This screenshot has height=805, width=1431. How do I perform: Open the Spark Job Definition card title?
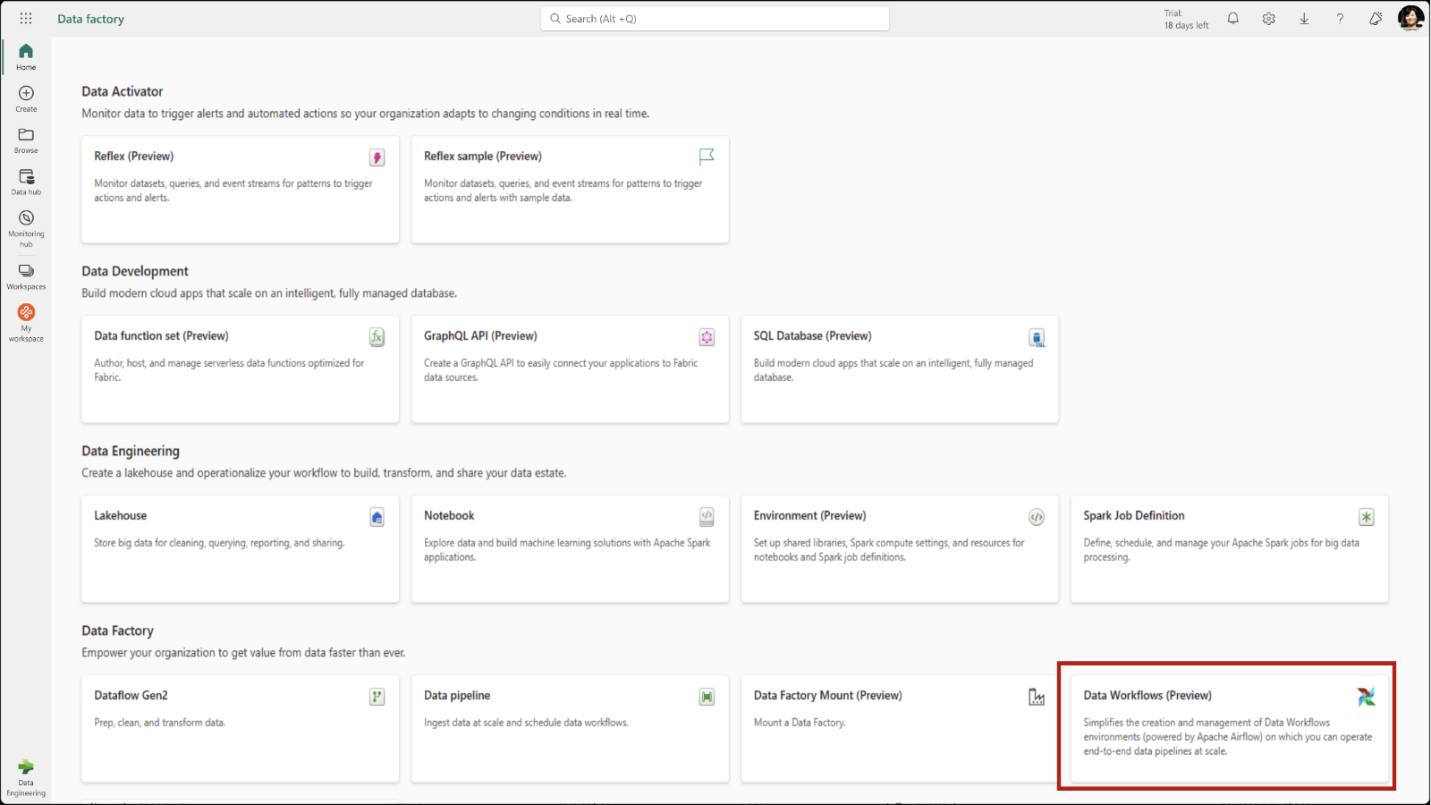[1134, 516]
